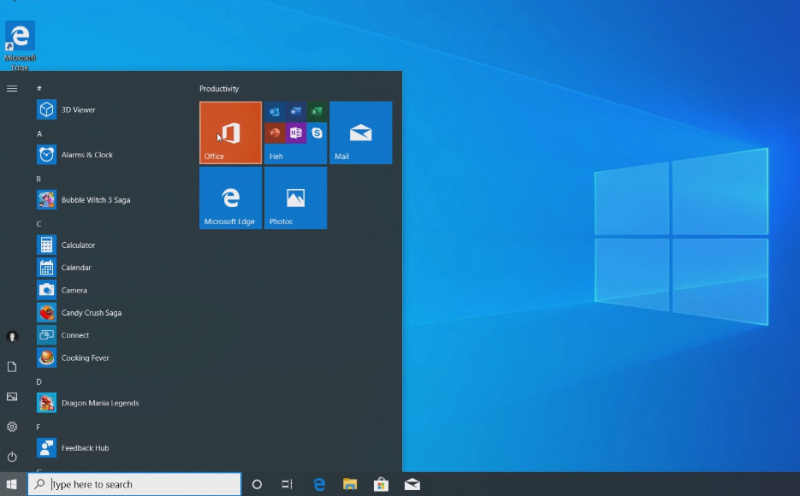800x496 pixels.
Task: Launch the Connect app icon
Action: [x=46, y=335]
